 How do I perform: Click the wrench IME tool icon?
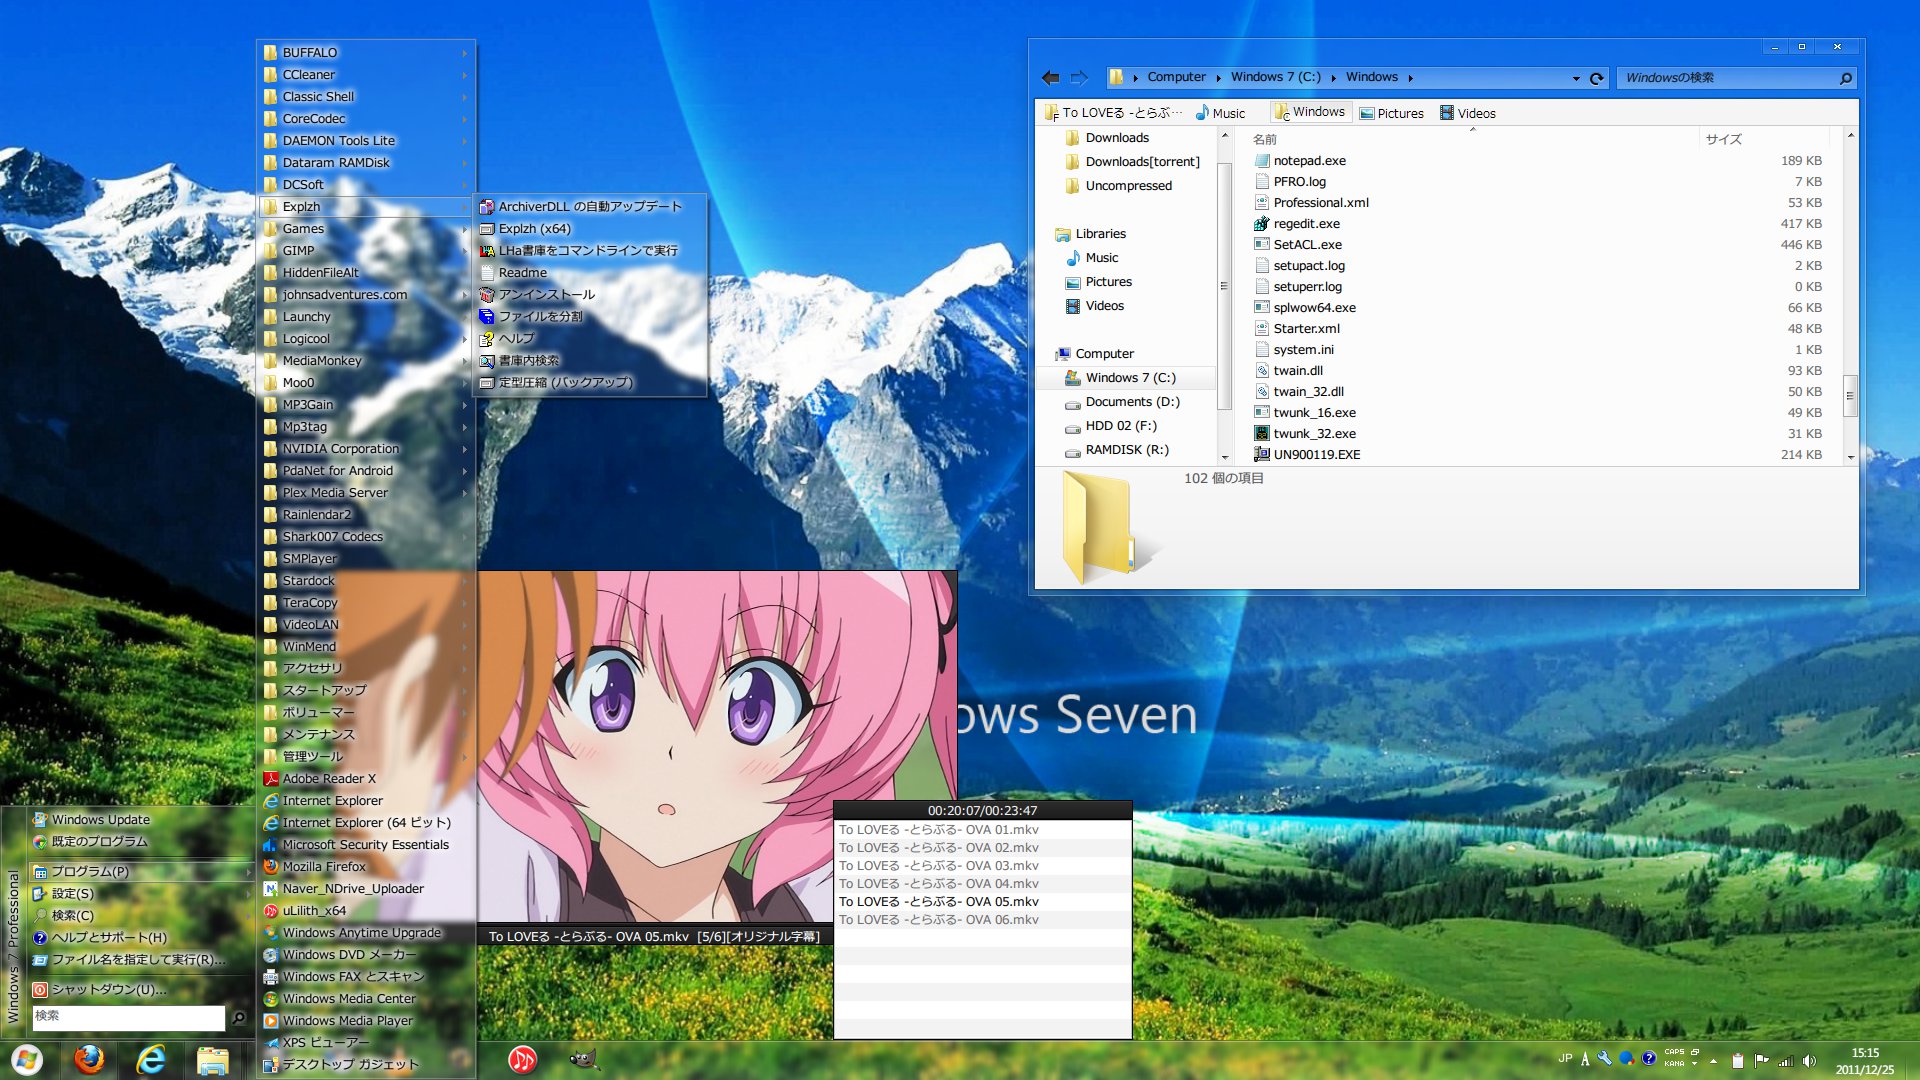(x=1605, y=1059)
